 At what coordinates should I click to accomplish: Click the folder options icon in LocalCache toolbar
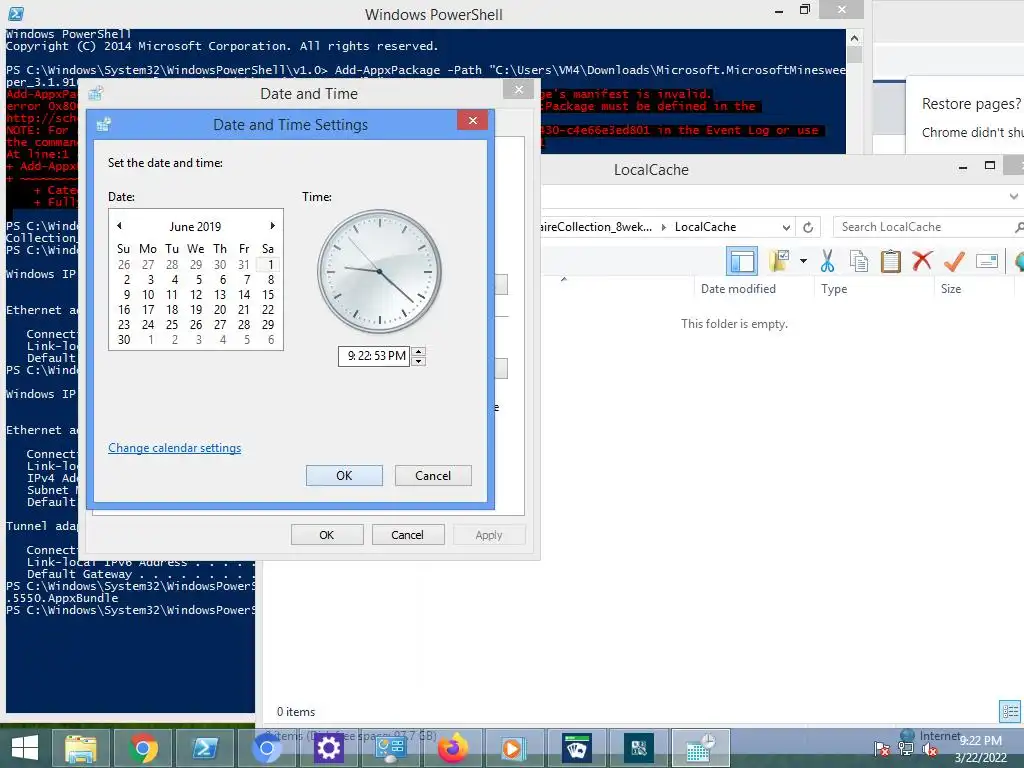point(779,261)
